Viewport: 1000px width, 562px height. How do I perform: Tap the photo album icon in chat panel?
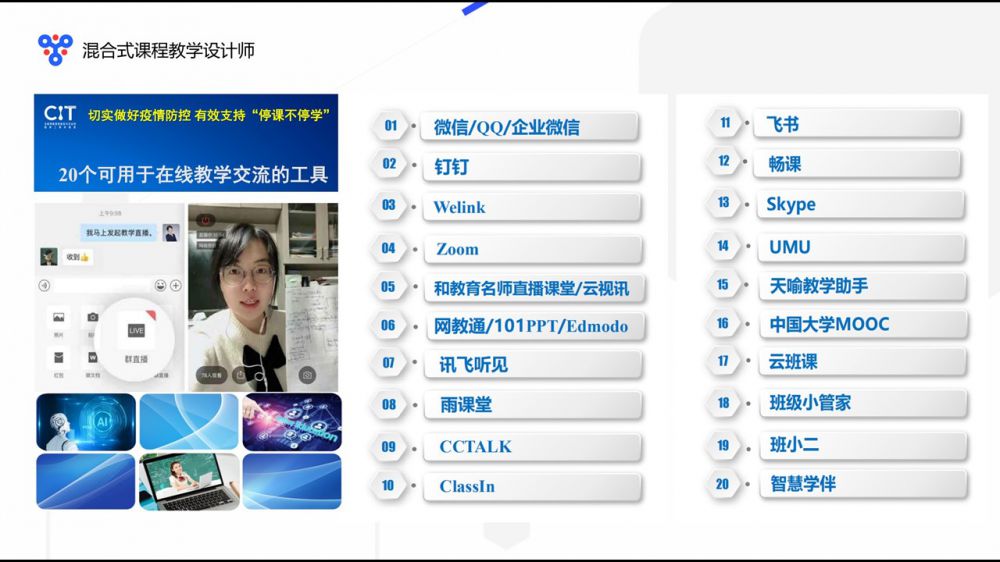click(x=59, y=318)
